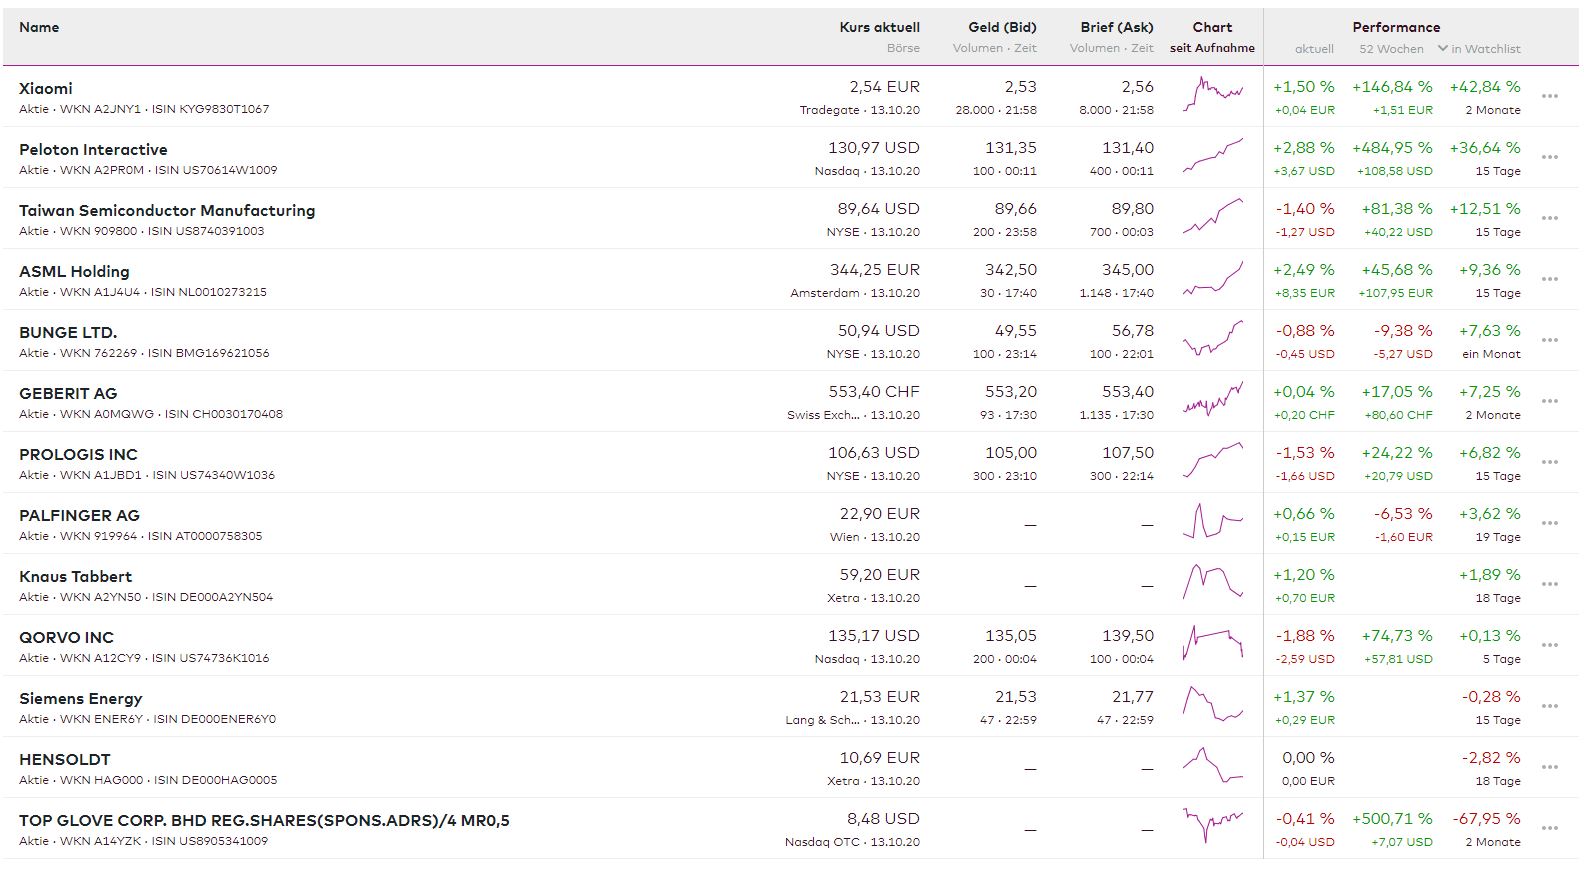Click the Brief (Ask) column header
This screenshot has height=878, width=1584.
click(1116, 27)
